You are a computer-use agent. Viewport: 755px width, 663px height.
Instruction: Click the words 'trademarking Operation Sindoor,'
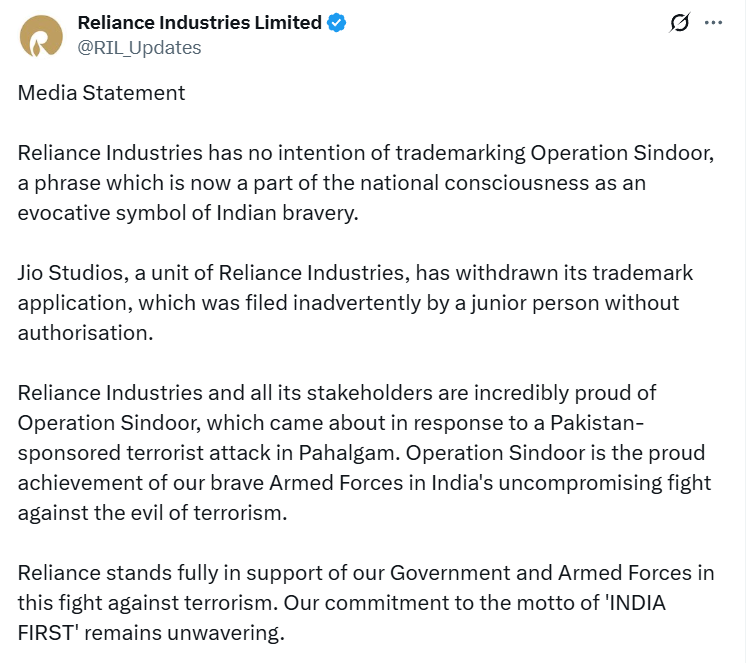[555, 153]
